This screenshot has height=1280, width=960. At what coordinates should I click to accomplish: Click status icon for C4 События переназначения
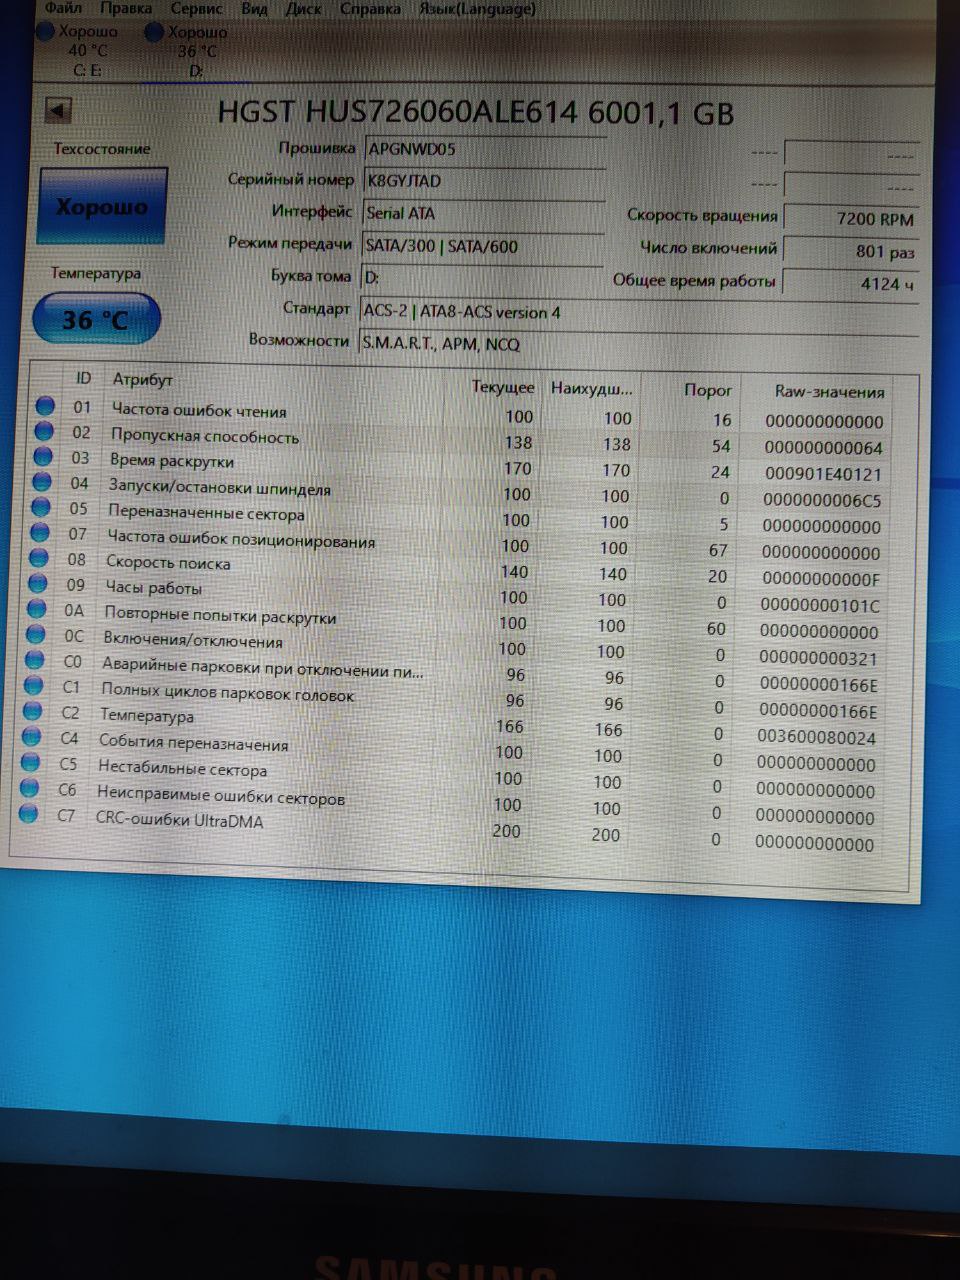32,737
